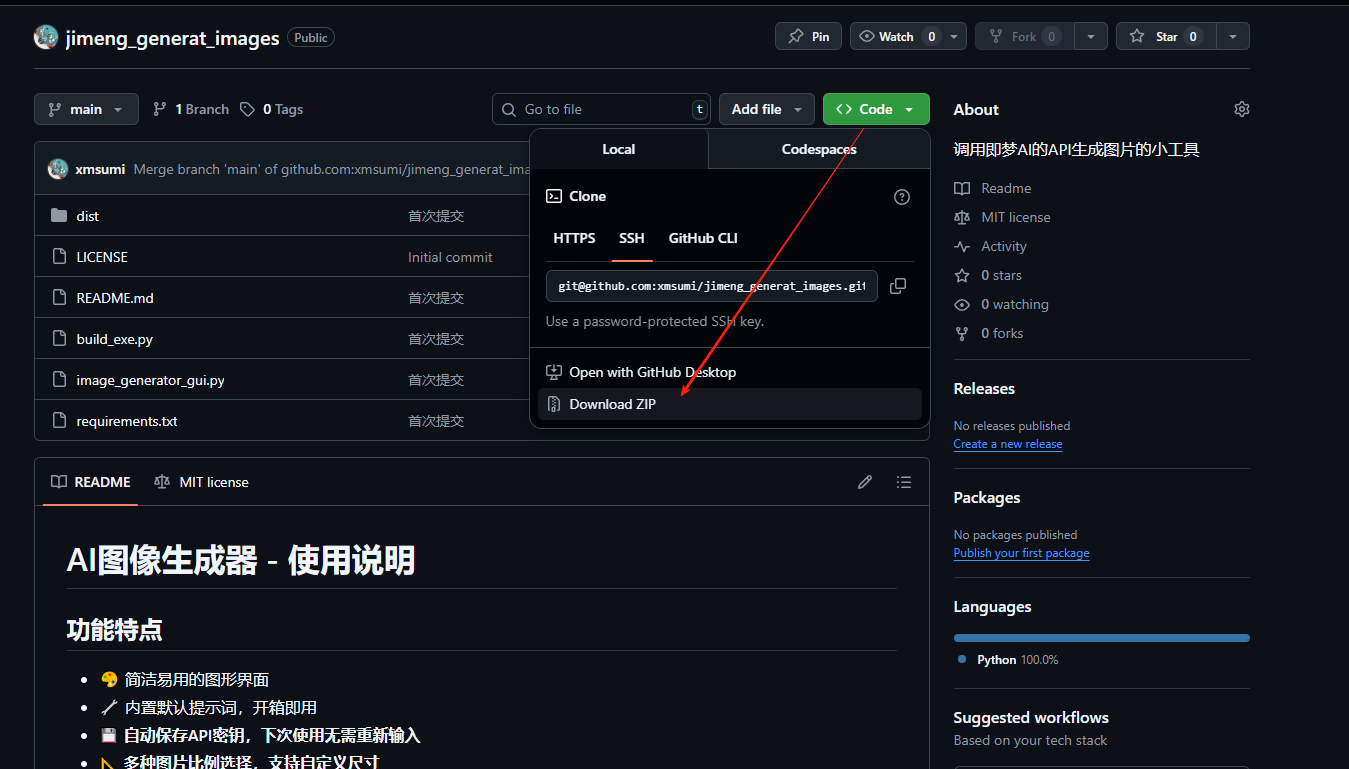Viewport: 1349px width, 769px height.
Task: Select the SSH clone tab
Action: (632, 238)
